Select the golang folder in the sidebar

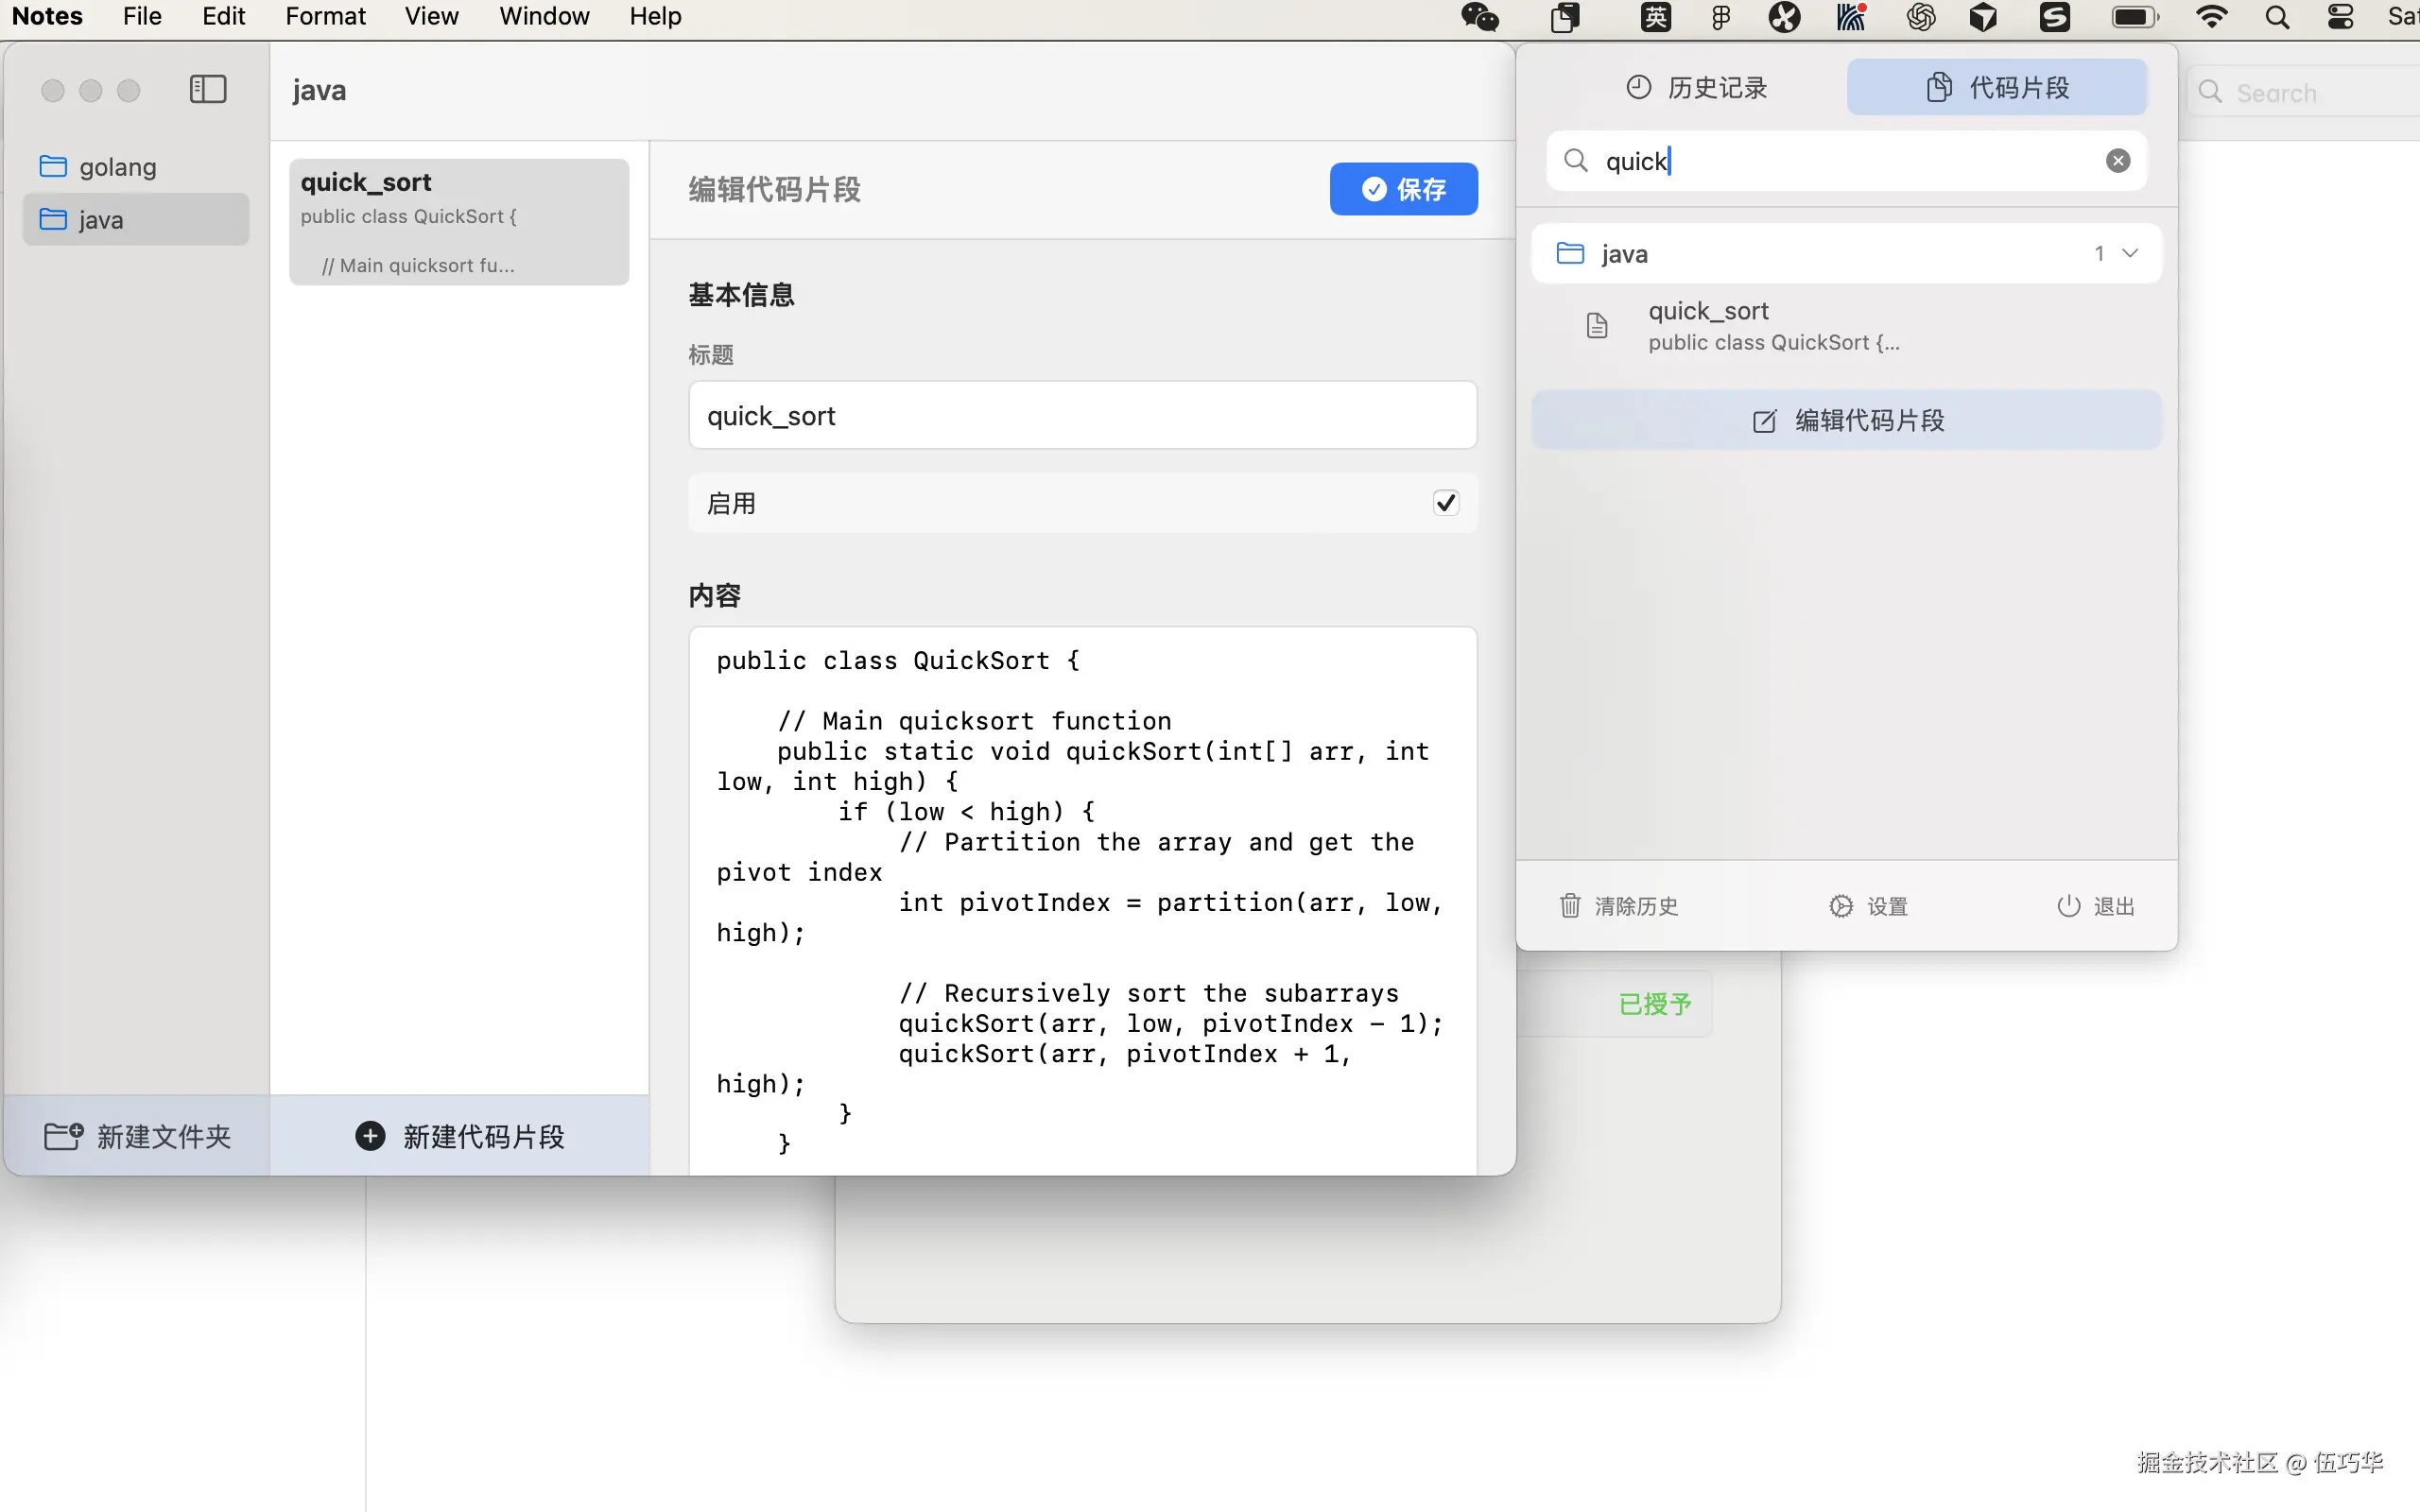(117, 166)
